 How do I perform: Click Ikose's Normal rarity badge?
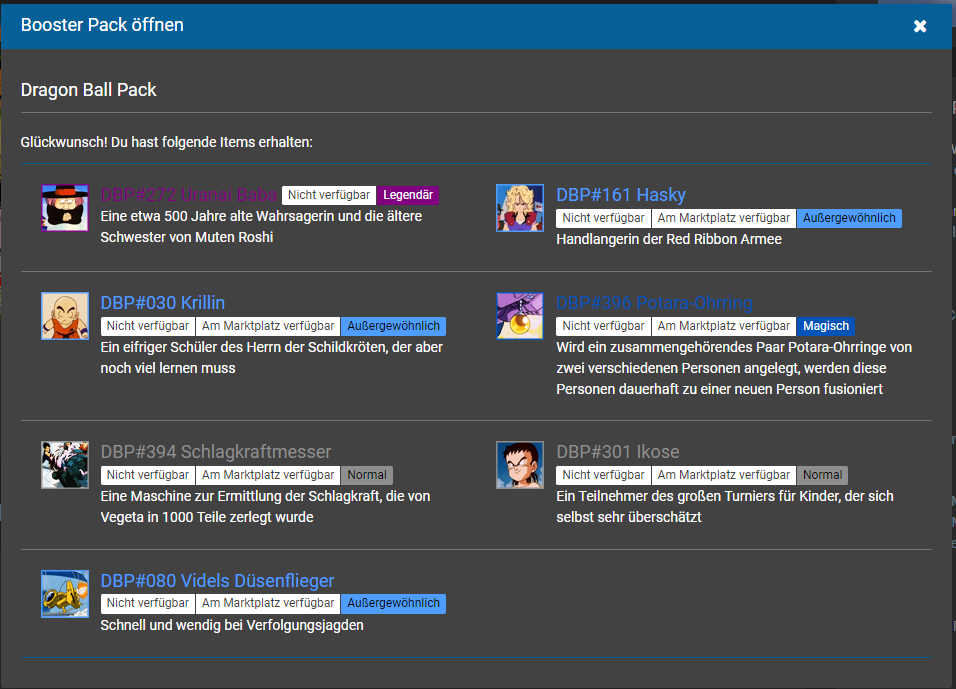[822, 475]
